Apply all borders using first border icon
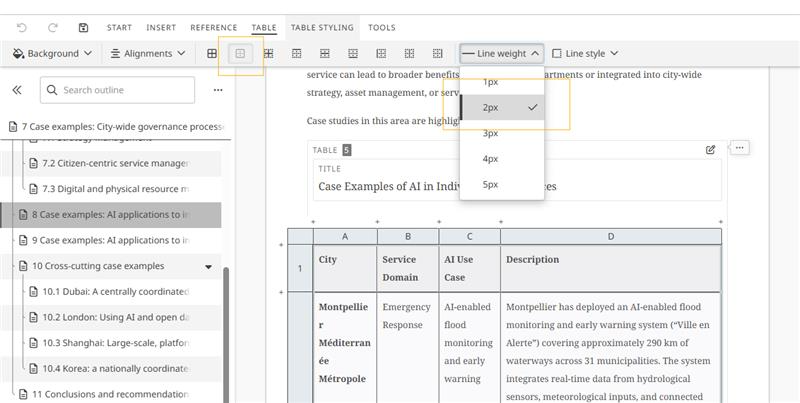 (212, 53)
